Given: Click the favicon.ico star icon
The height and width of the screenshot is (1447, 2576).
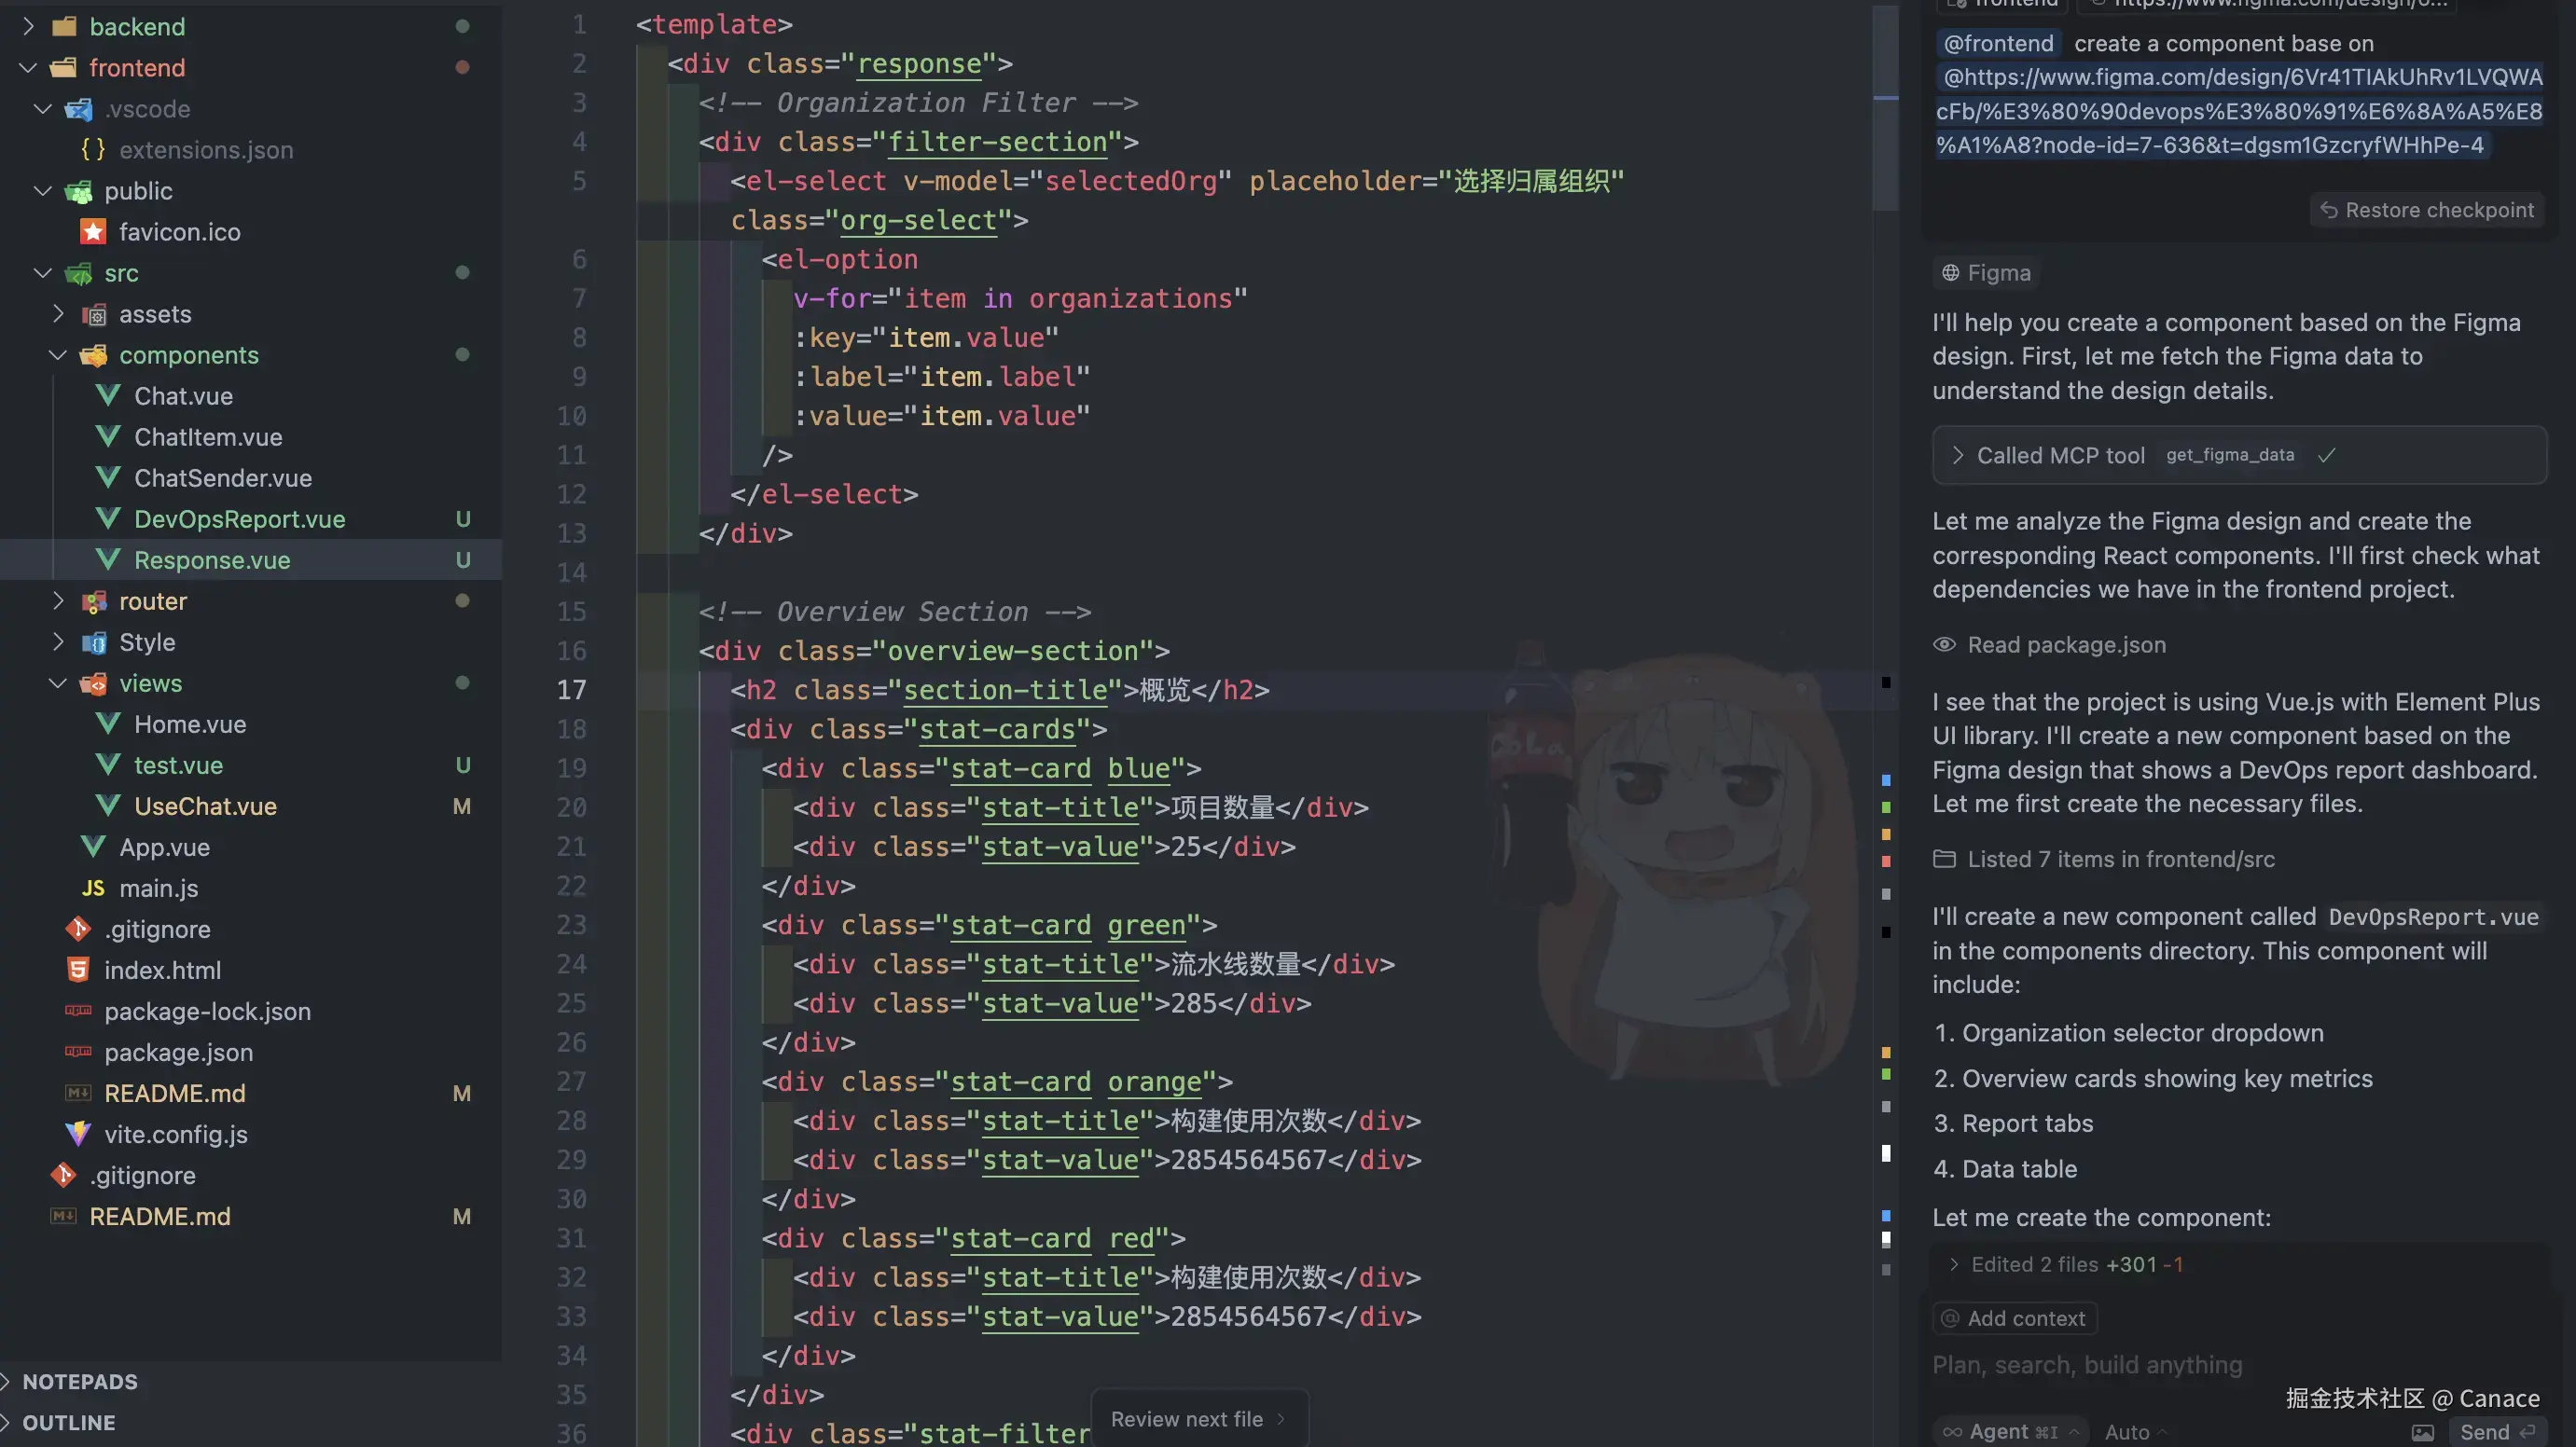Looking at the screenshot, I should click(93, 232).
